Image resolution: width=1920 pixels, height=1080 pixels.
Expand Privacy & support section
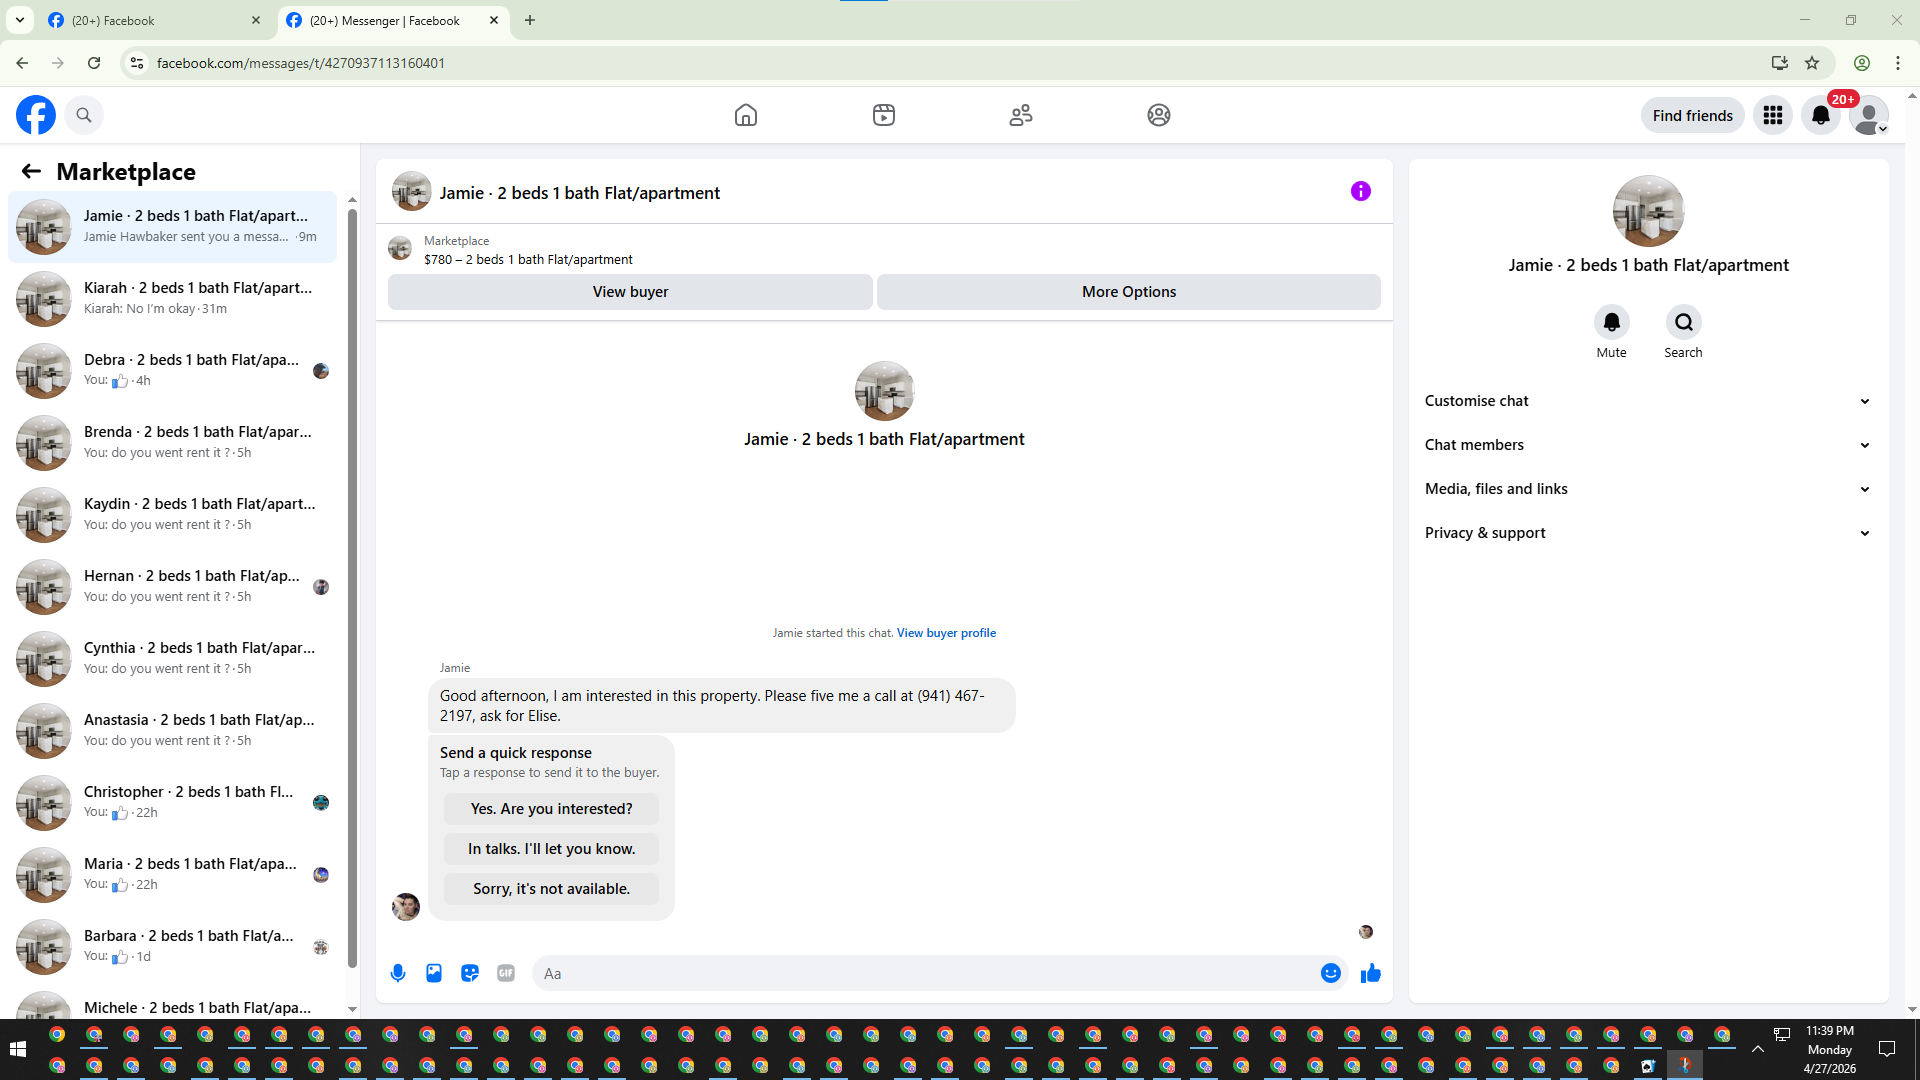point(1648,533)
